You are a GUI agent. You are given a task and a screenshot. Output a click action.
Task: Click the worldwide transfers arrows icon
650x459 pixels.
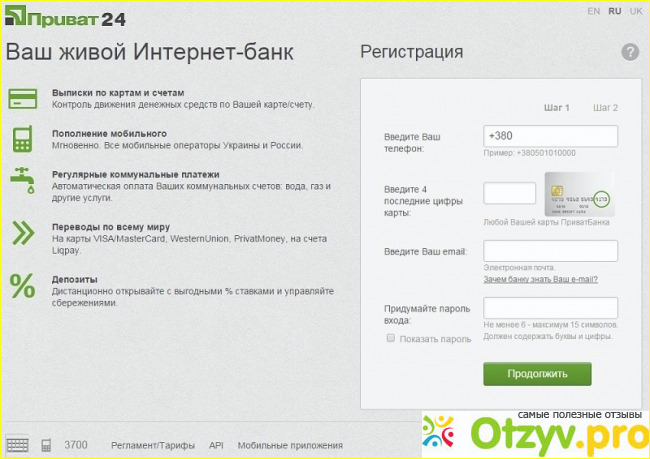pos(23,233)
